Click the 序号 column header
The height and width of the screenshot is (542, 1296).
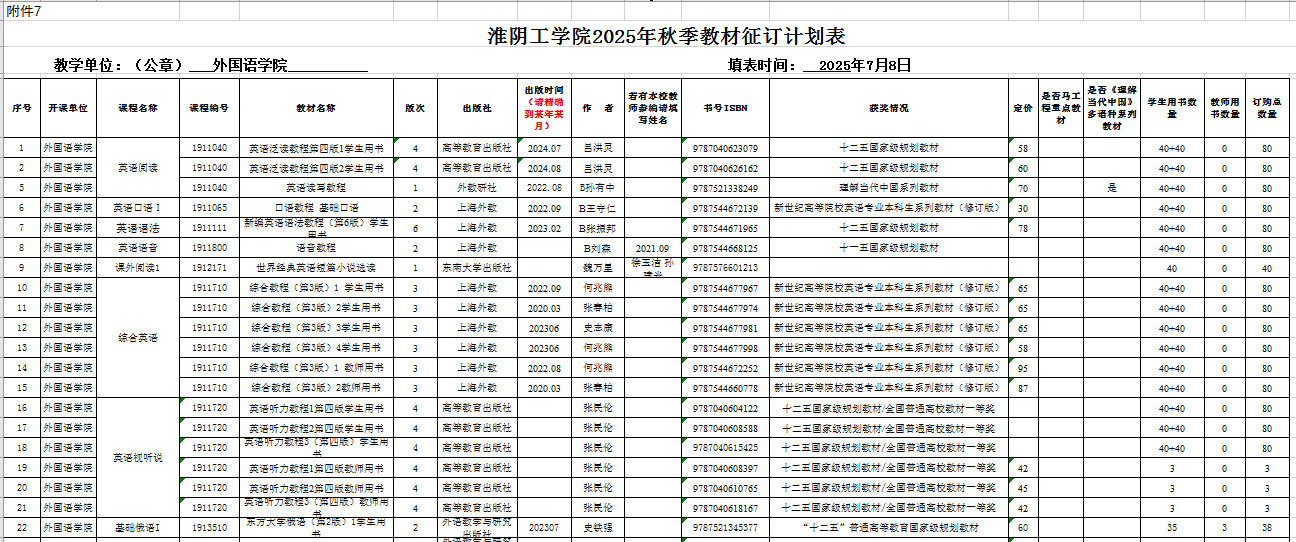pos(21,108)
